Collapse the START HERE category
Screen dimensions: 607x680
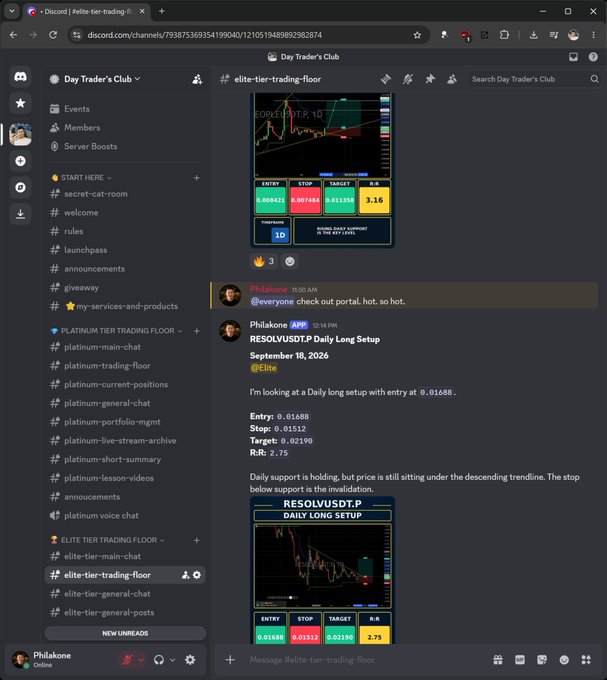coord(82,178)
